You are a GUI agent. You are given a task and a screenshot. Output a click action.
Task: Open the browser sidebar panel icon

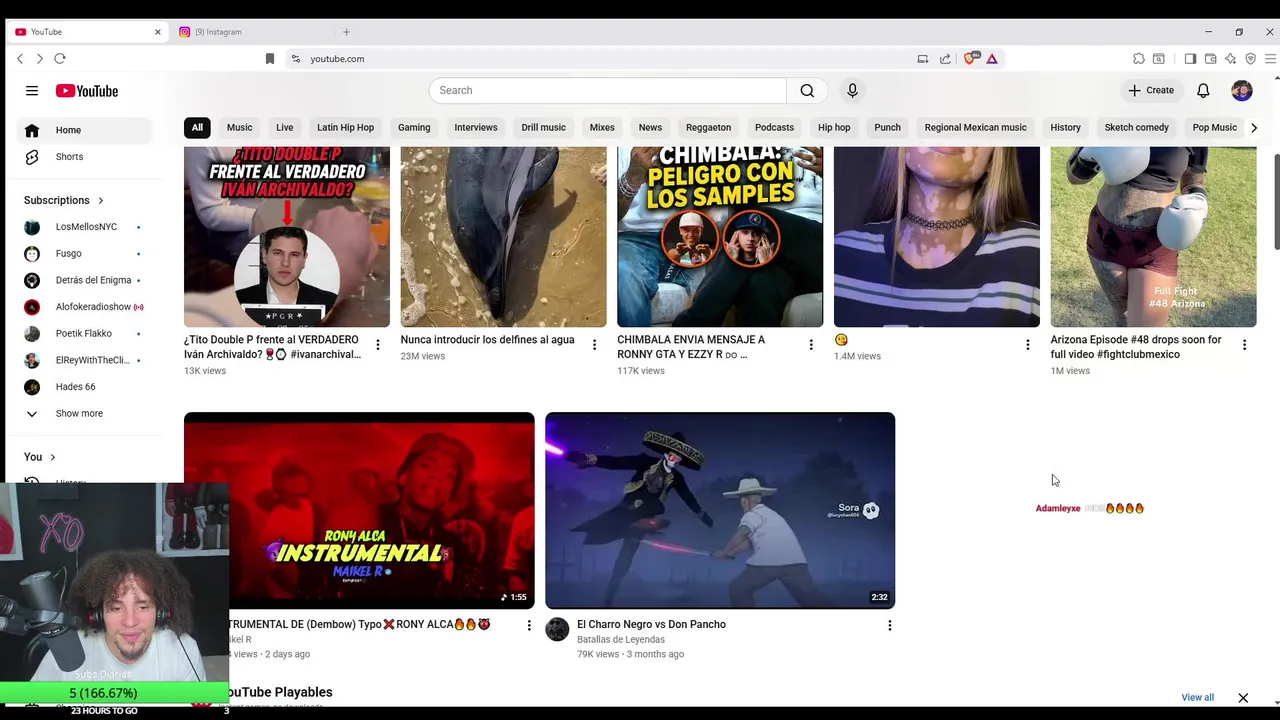pyautogui.click(x=1190, y=59)
